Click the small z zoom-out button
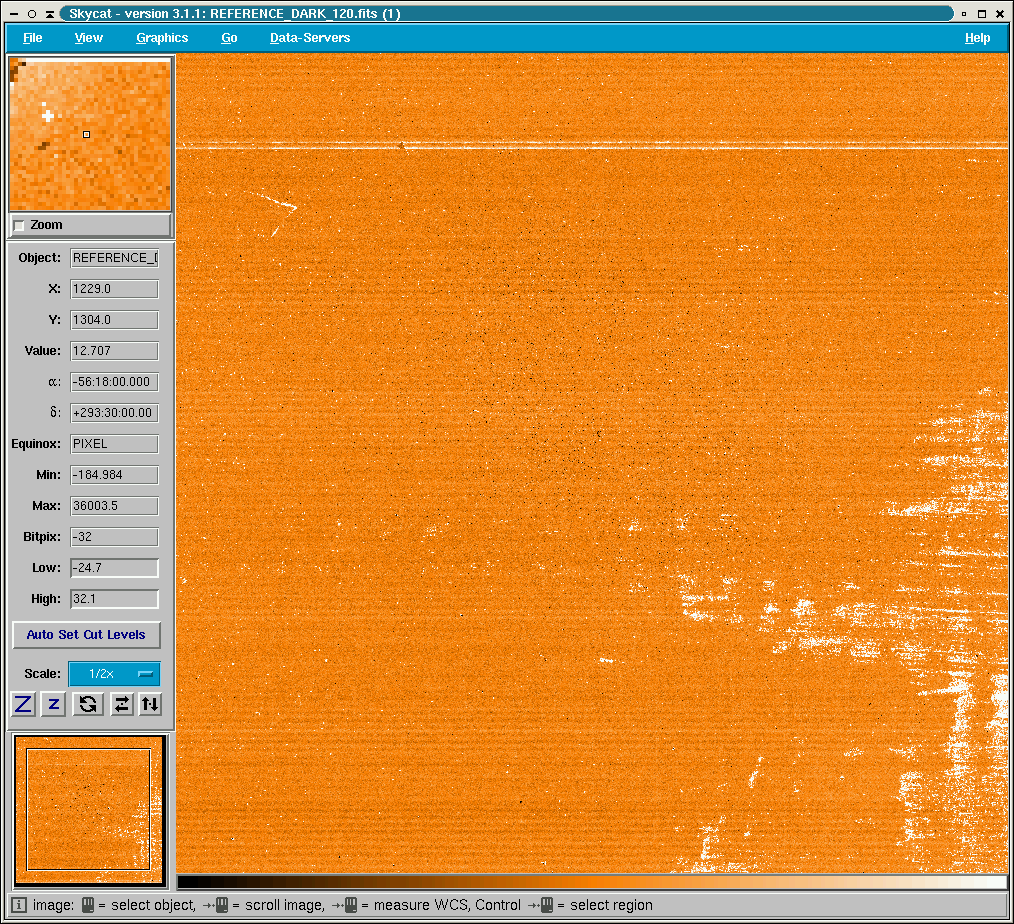The width and height of the screenshot is (1014, 924). 54,704
